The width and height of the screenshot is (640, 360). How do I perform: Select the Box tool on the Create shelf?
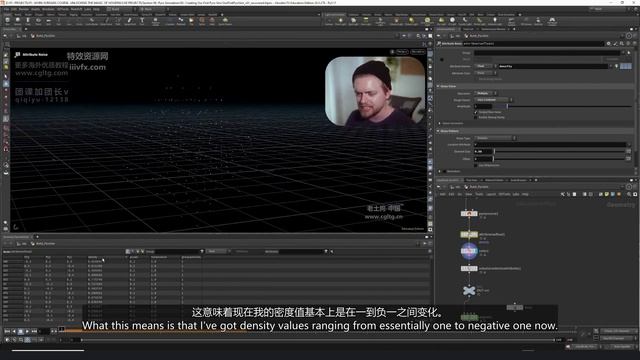point(7,21)
